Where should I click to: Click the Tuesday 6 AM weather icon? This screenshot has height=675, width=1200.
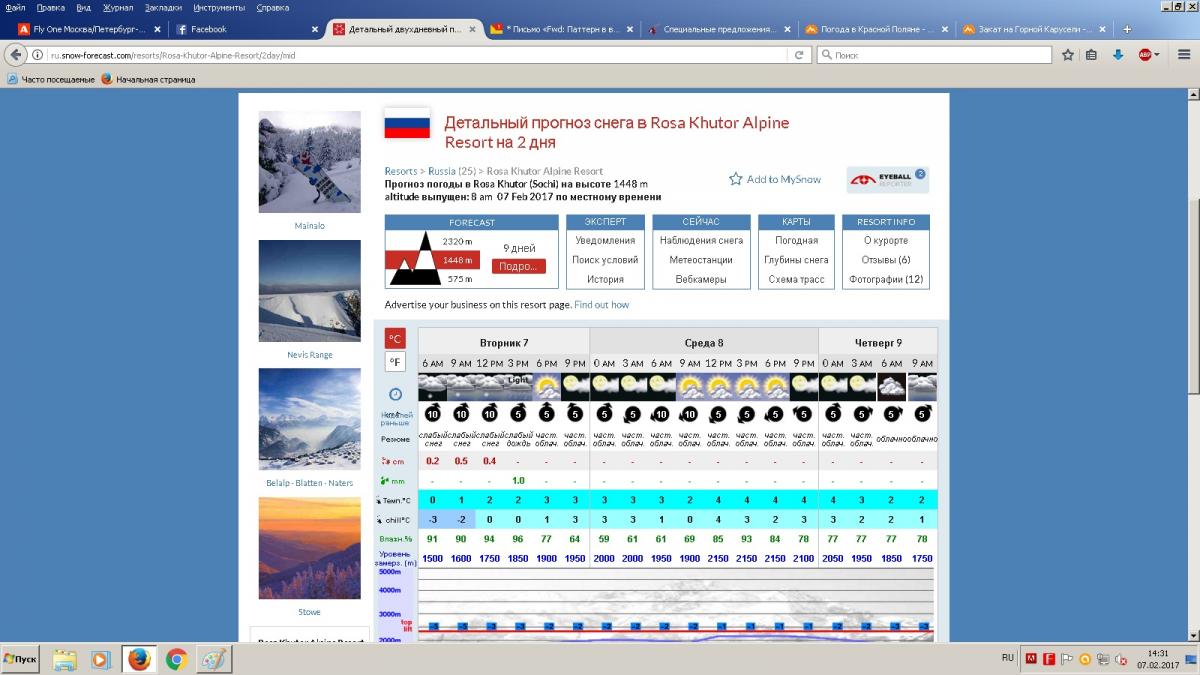pos(433,386)
